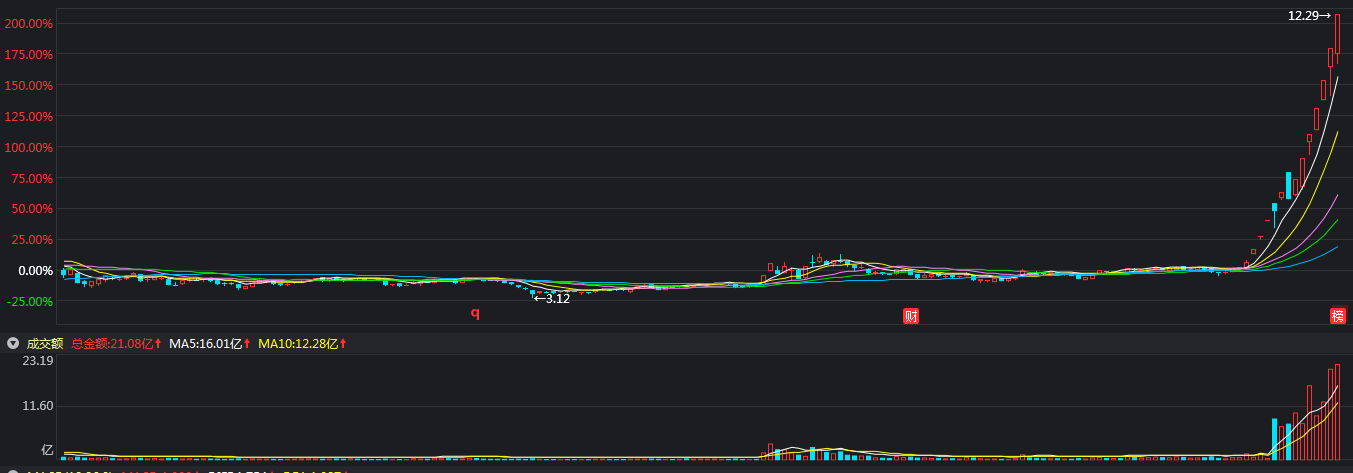Click the 50.00% axis label

(31, 209)
